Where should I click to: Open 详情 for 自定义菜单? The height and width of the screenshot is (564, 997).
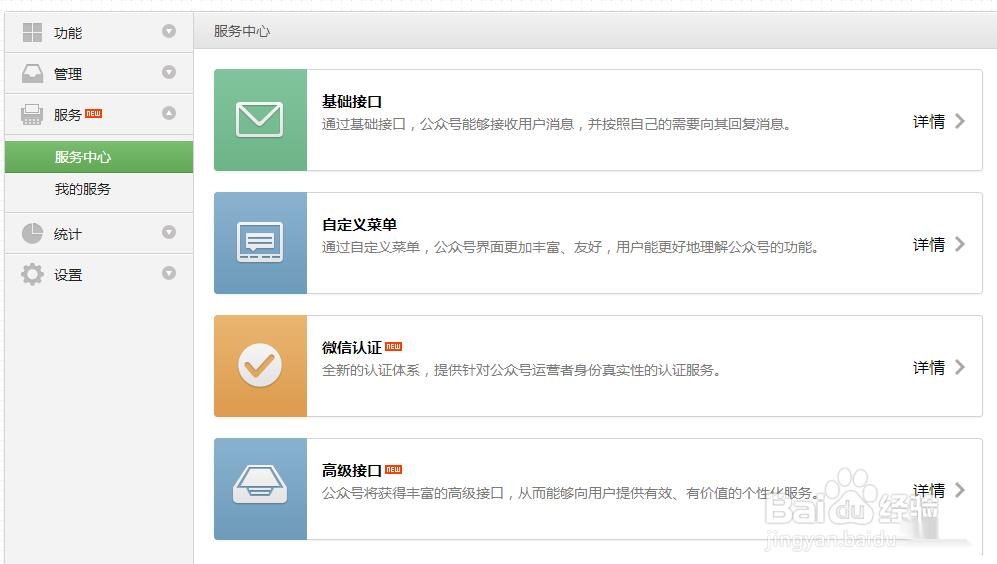pos(929,245)
